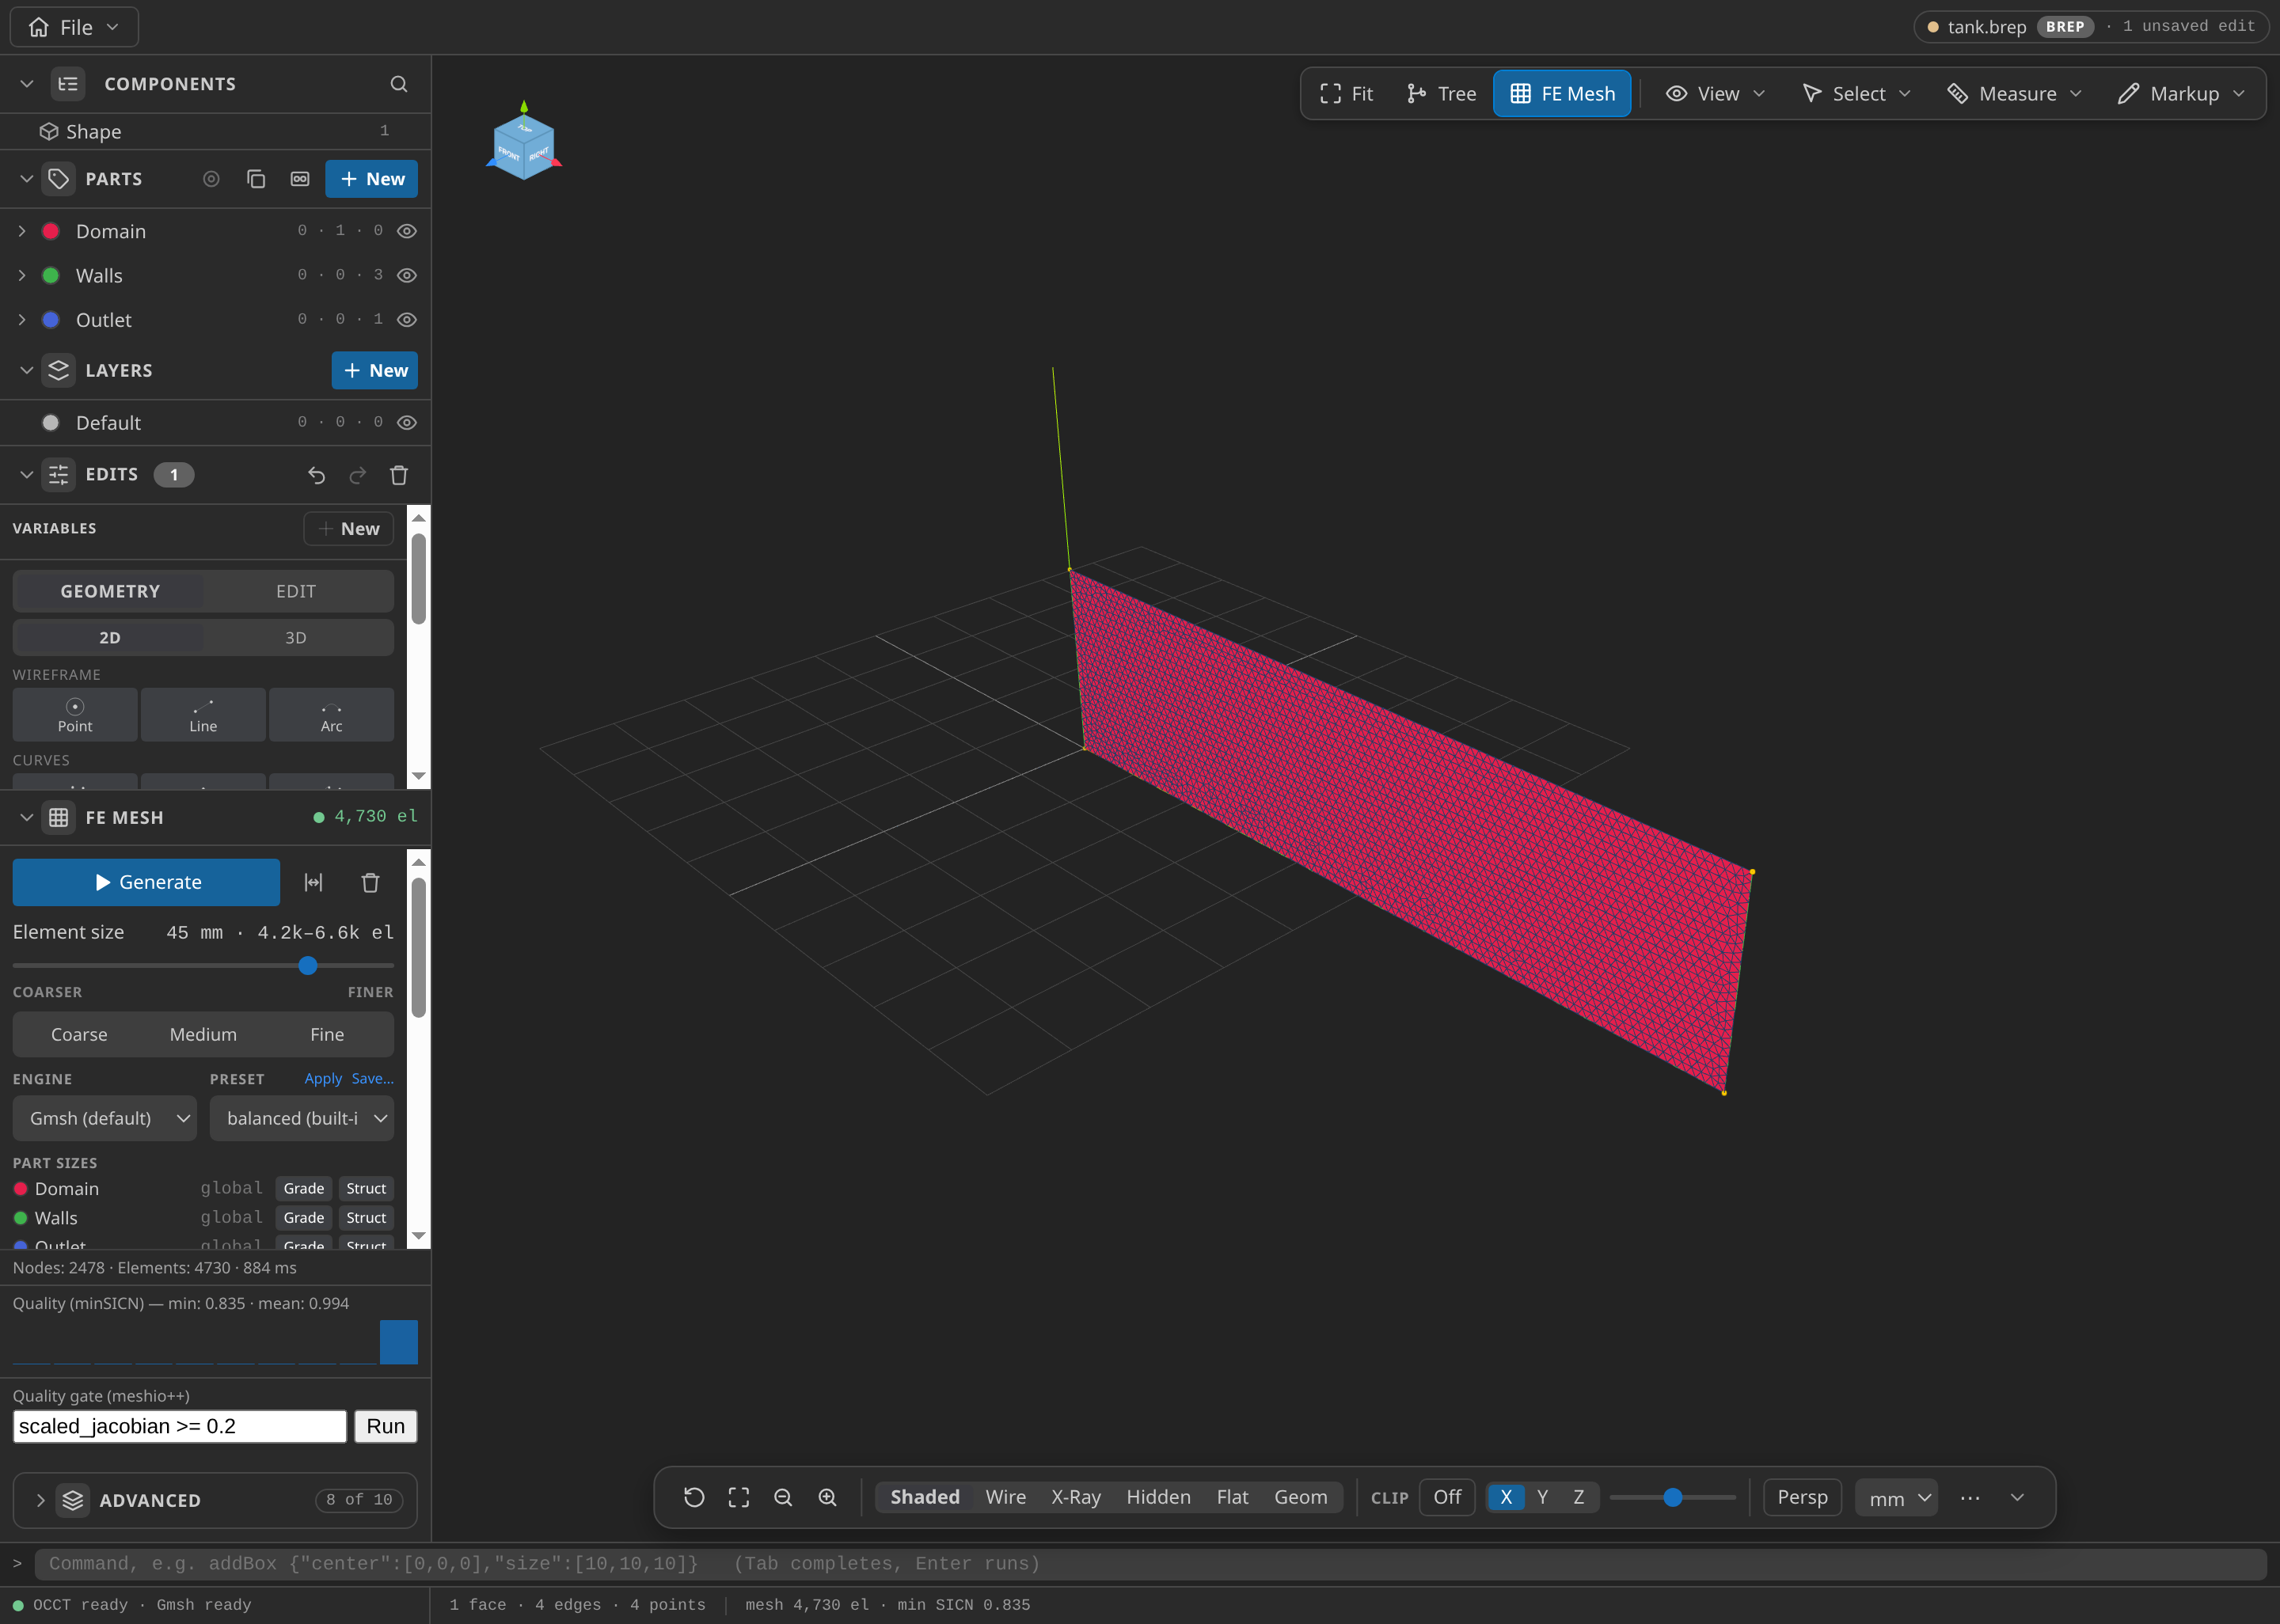Open the Engine Gmsh dropdown

(105, 1118)
